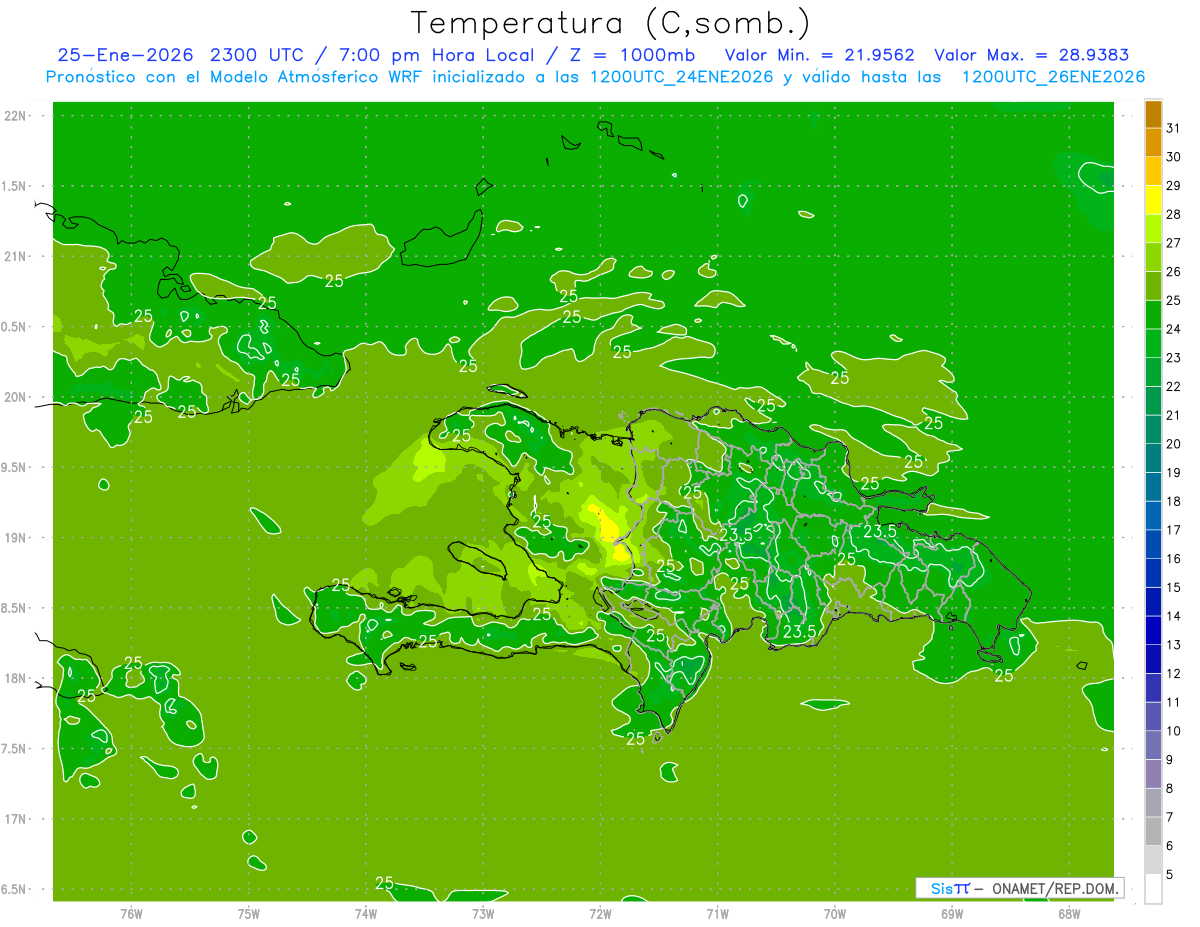Click the 19N latitude axis label

point(16,538)
